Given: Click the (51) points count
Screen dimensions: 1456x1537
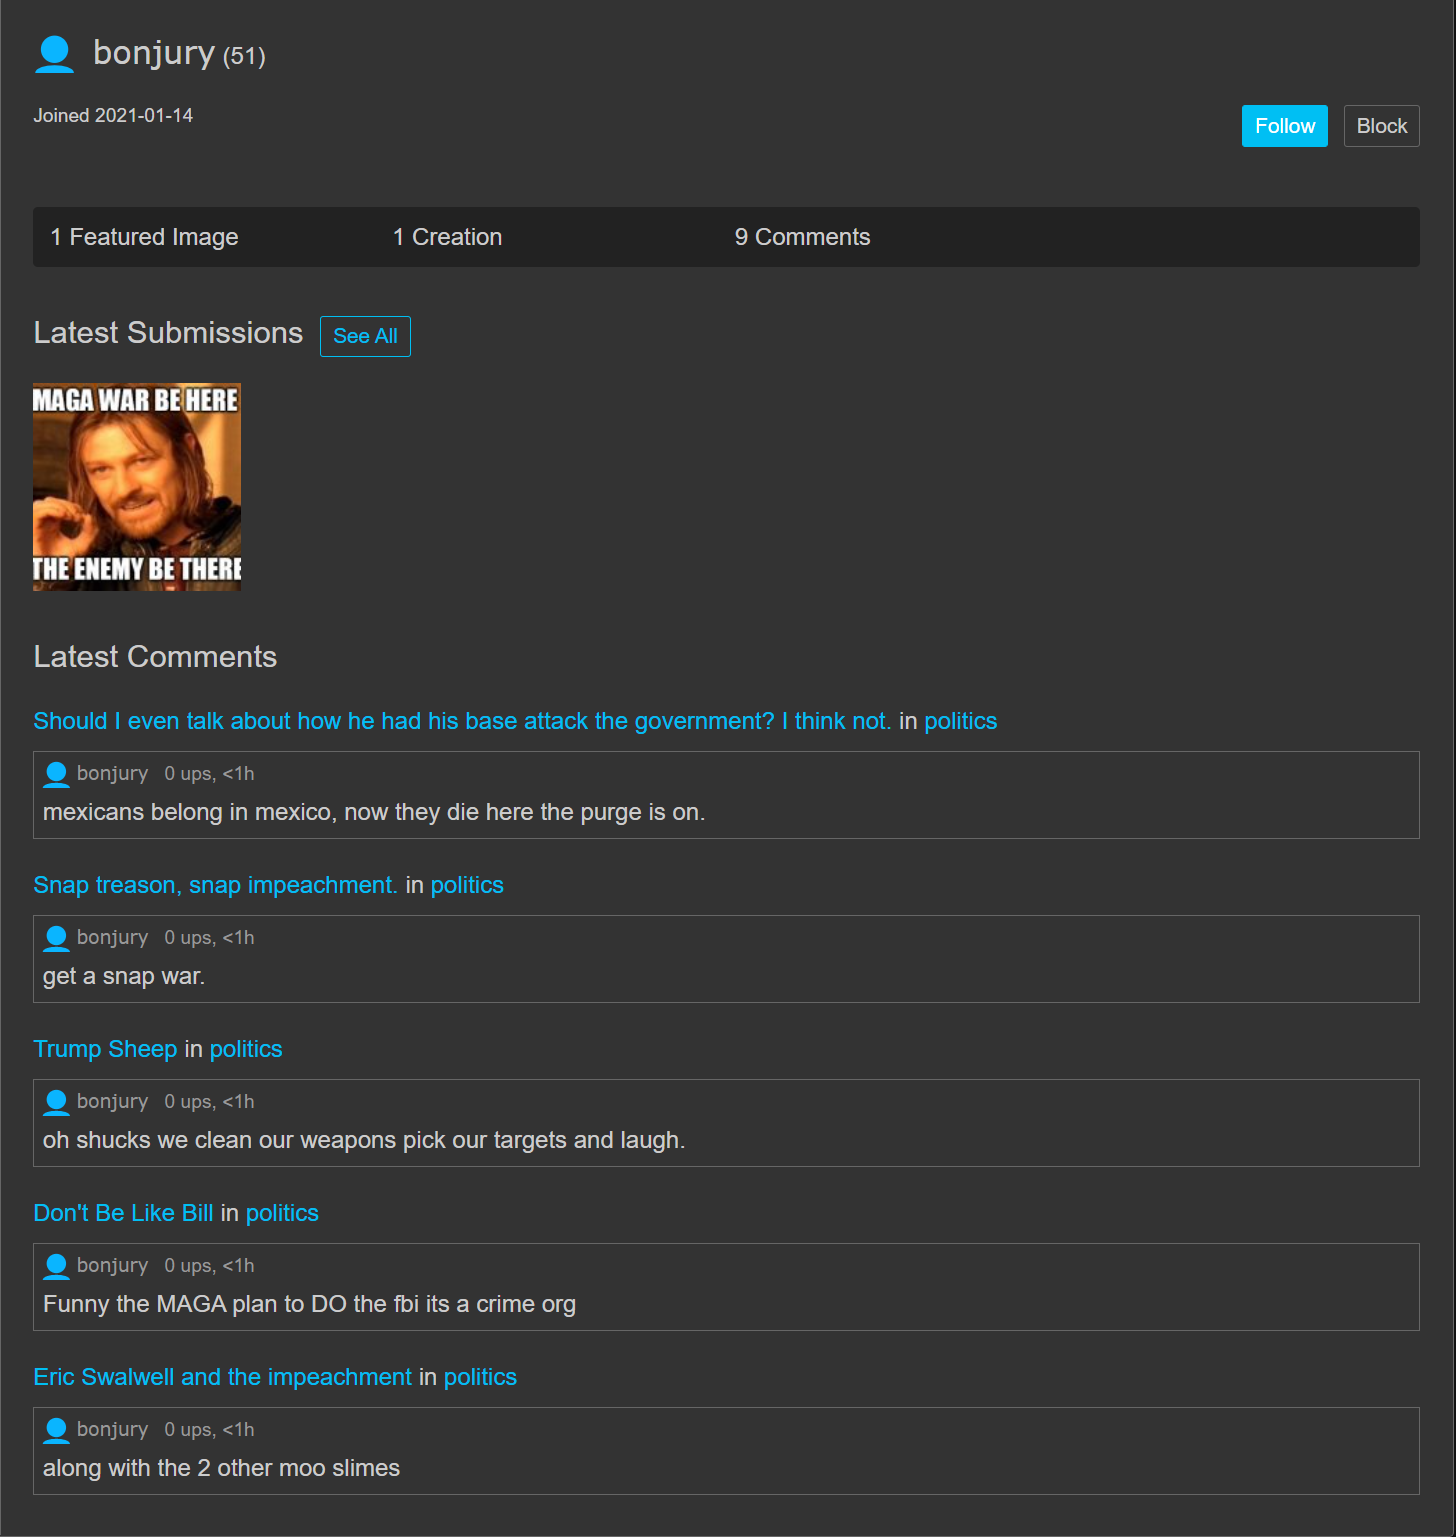Looking at the screenshot, I should (x=244, y=56).
